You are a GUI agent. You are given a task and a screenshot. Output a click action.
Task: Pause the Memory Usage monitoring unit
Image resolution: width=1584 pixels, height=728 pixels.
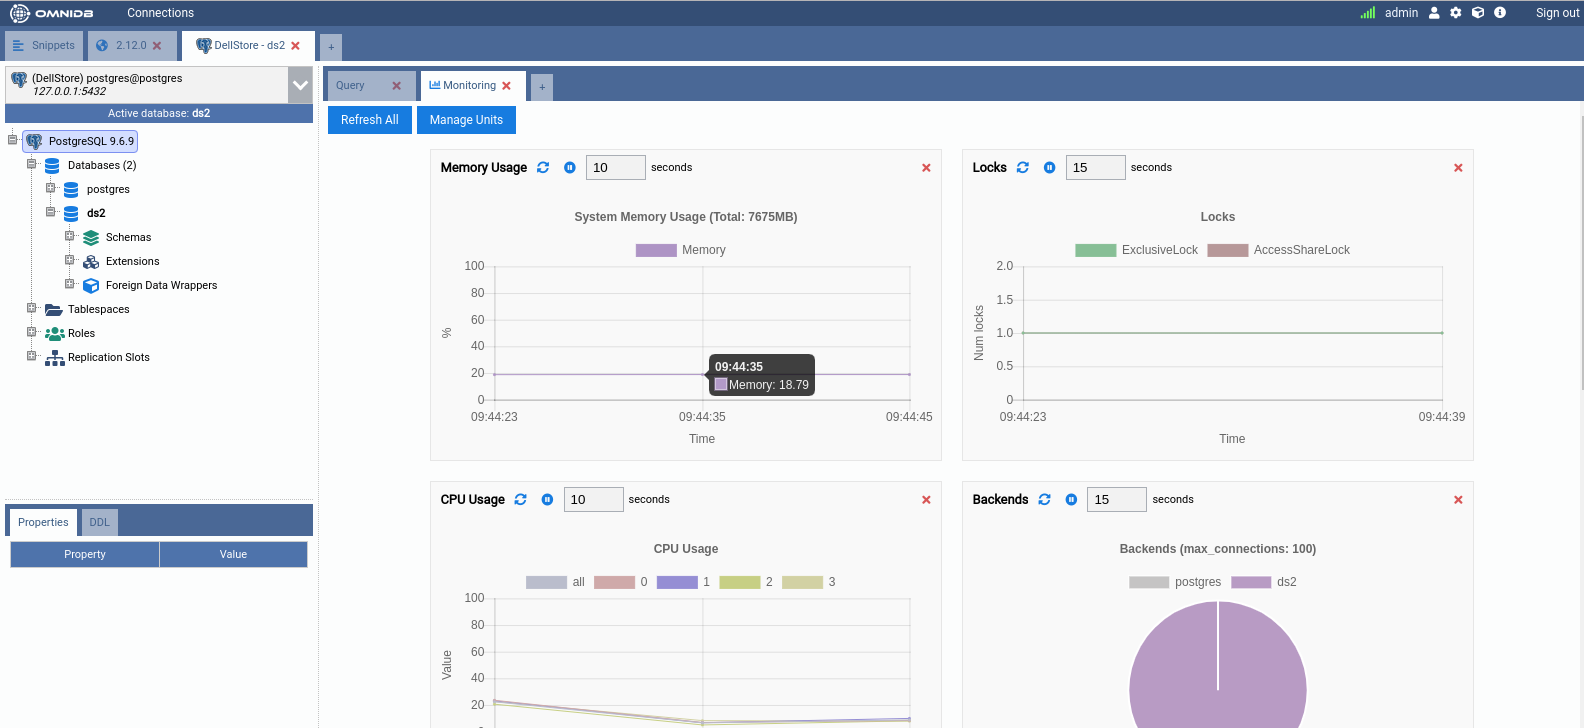569,168
